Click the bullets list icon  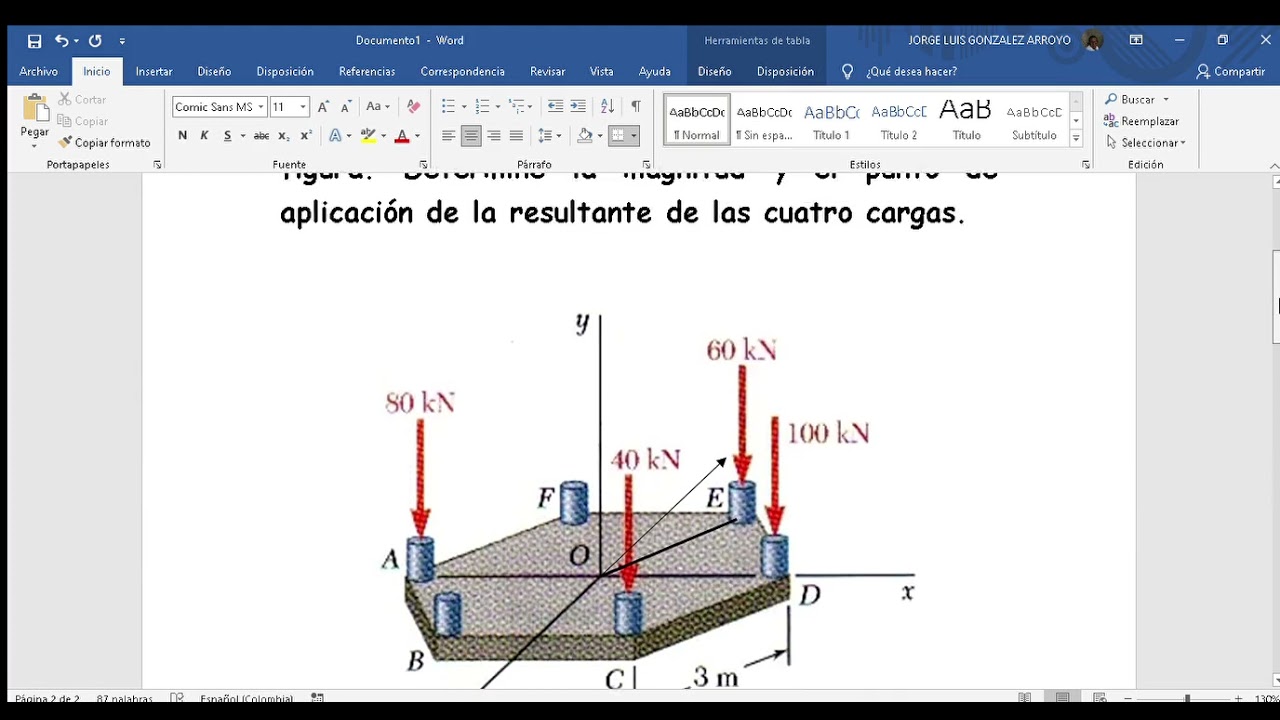pos(448,107)
